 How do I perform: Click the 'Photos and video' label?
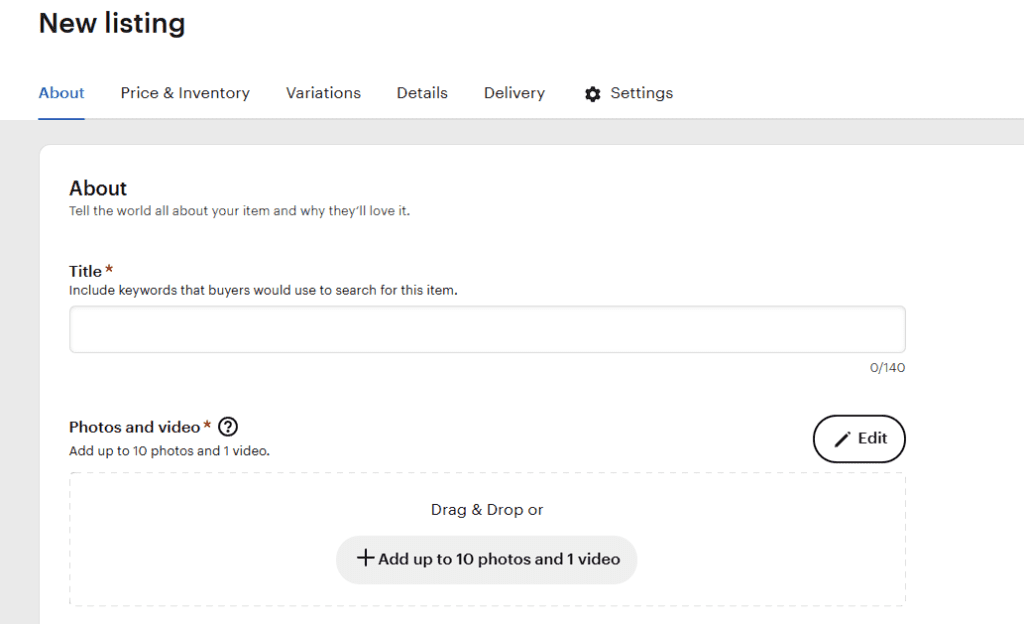135,427
